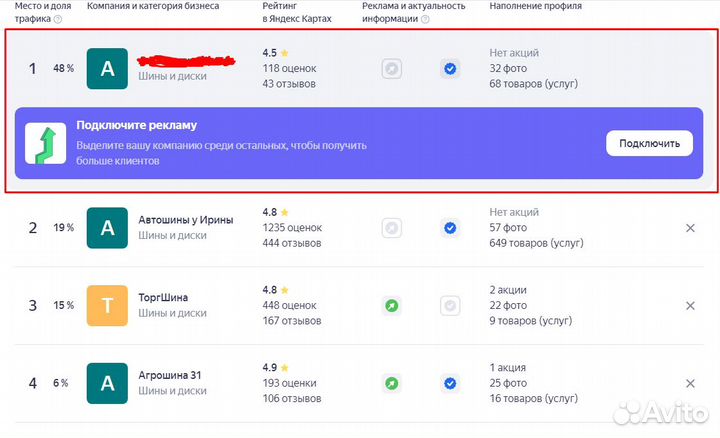Click help icon next to "трафика" header
This screenshot has height=438, width=720.
(x=57, y=19)
